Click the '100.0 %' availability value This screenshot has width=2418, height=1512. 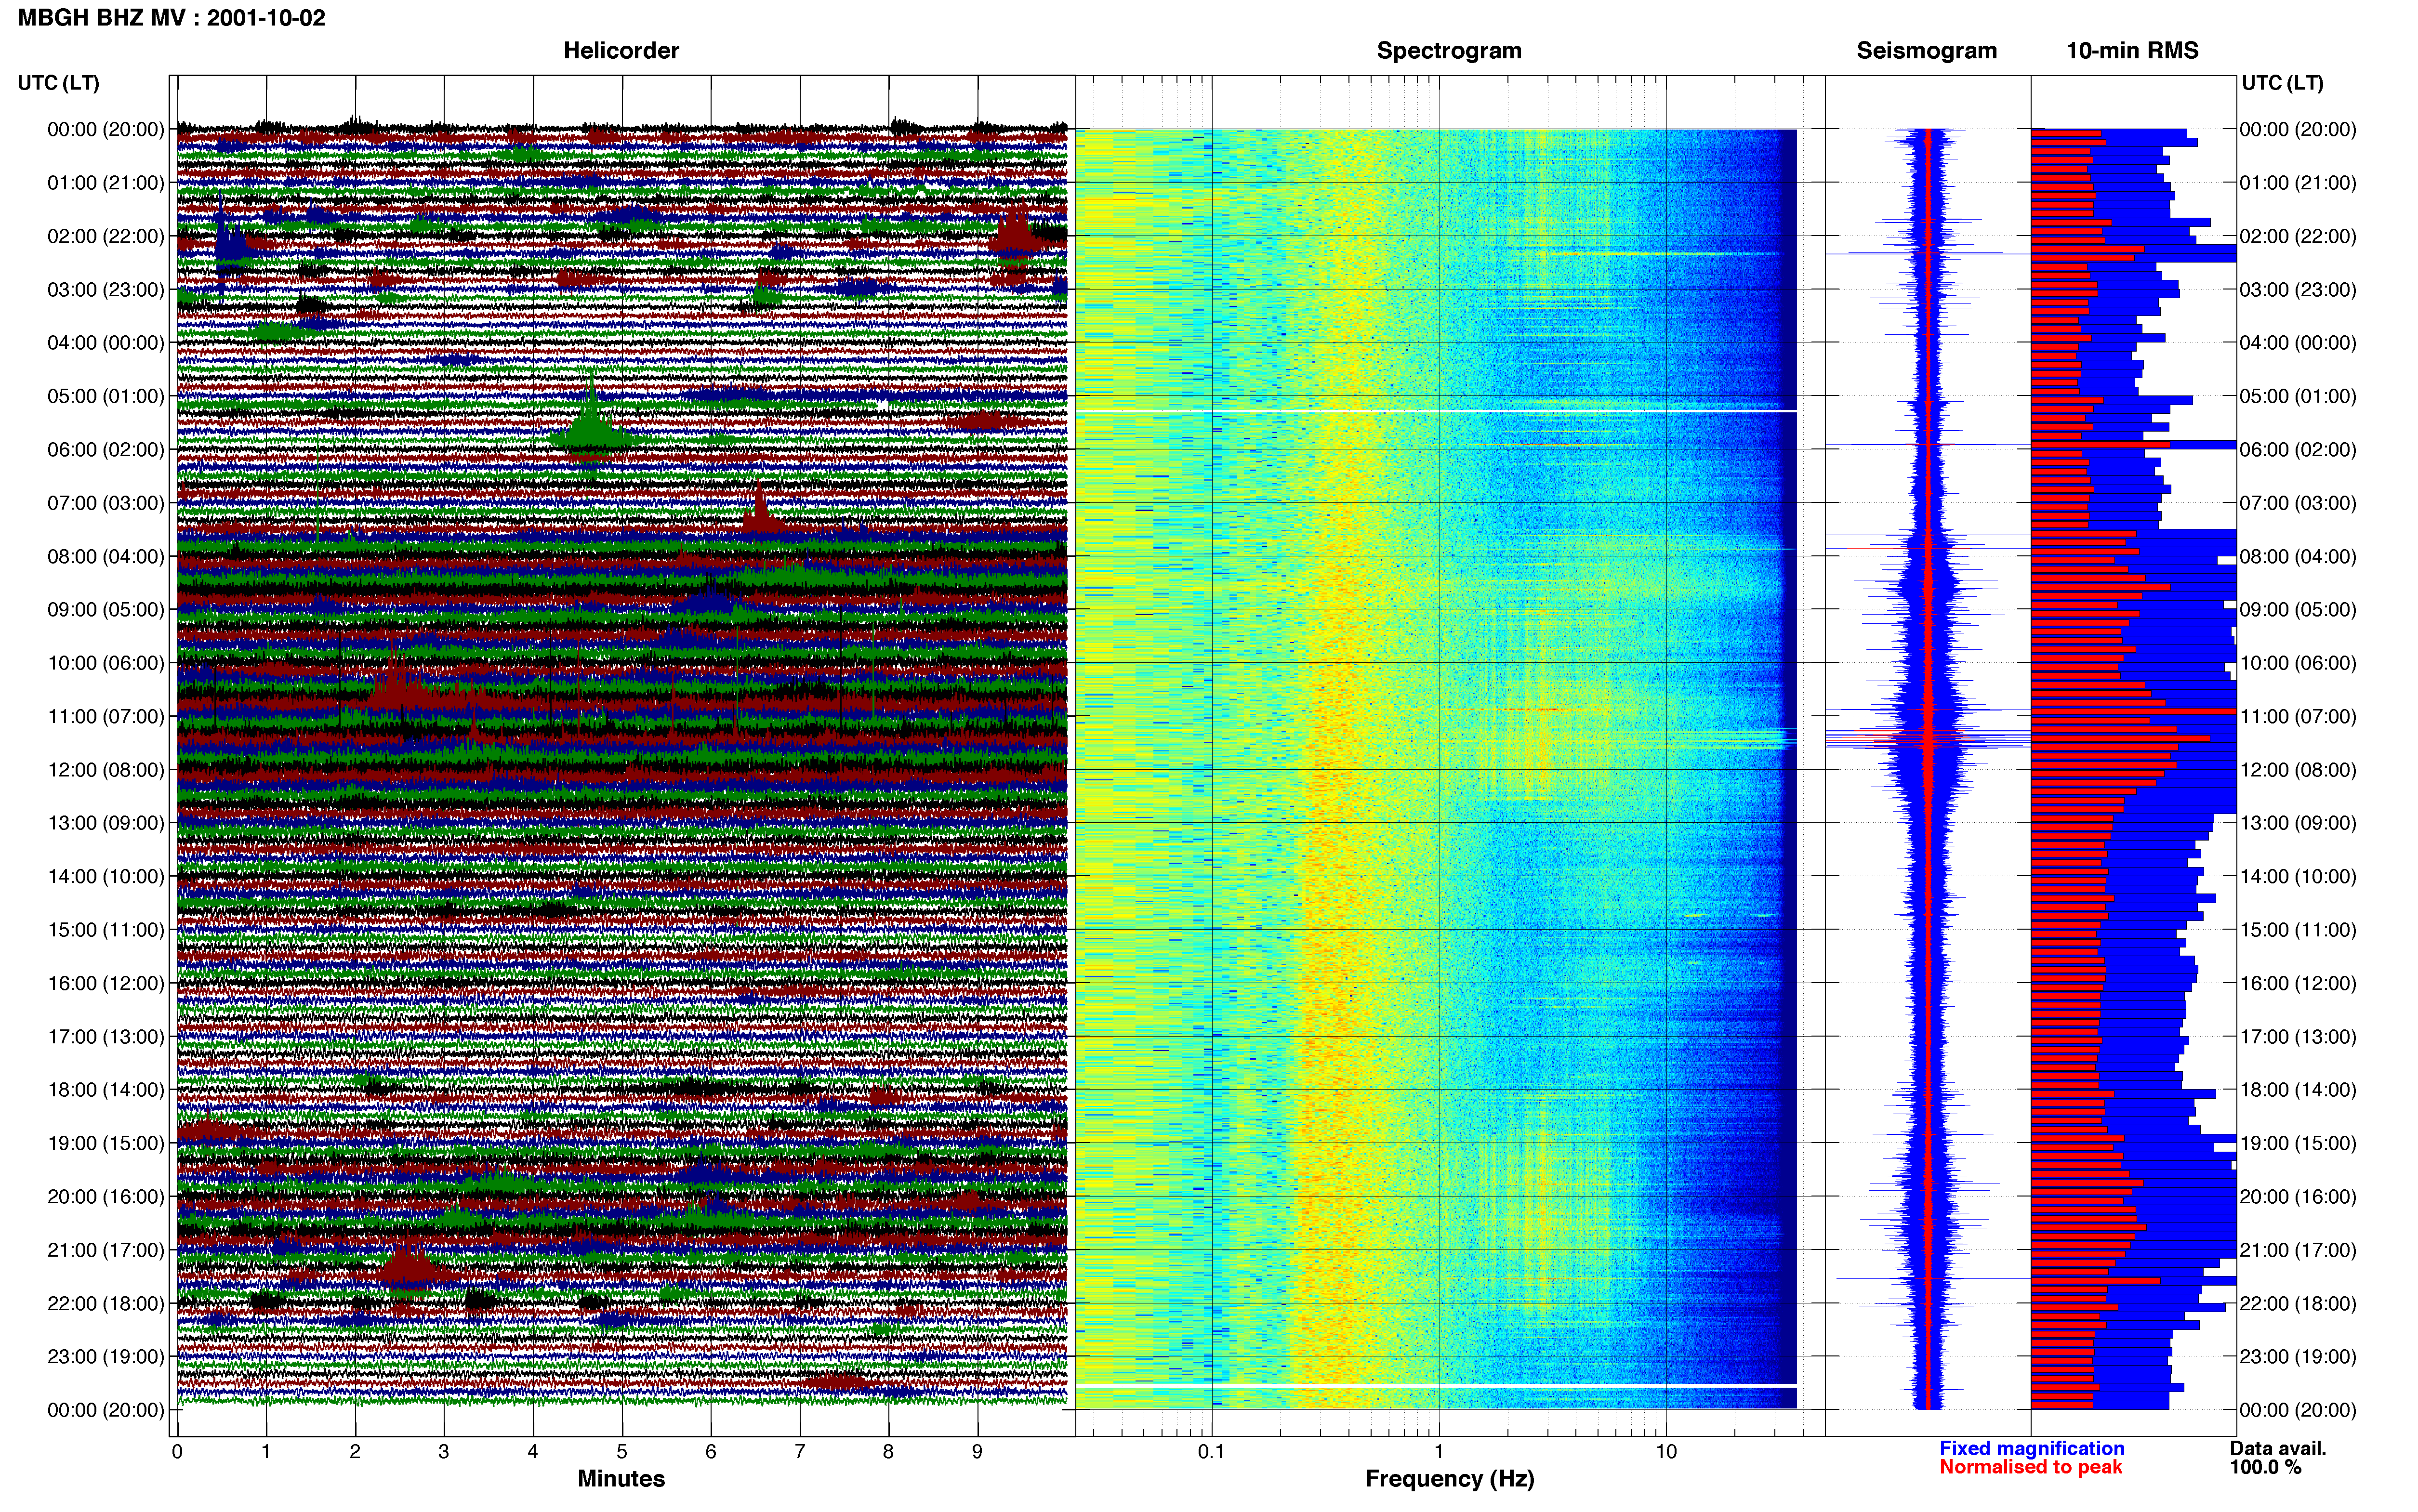tap(2265, 1467)
